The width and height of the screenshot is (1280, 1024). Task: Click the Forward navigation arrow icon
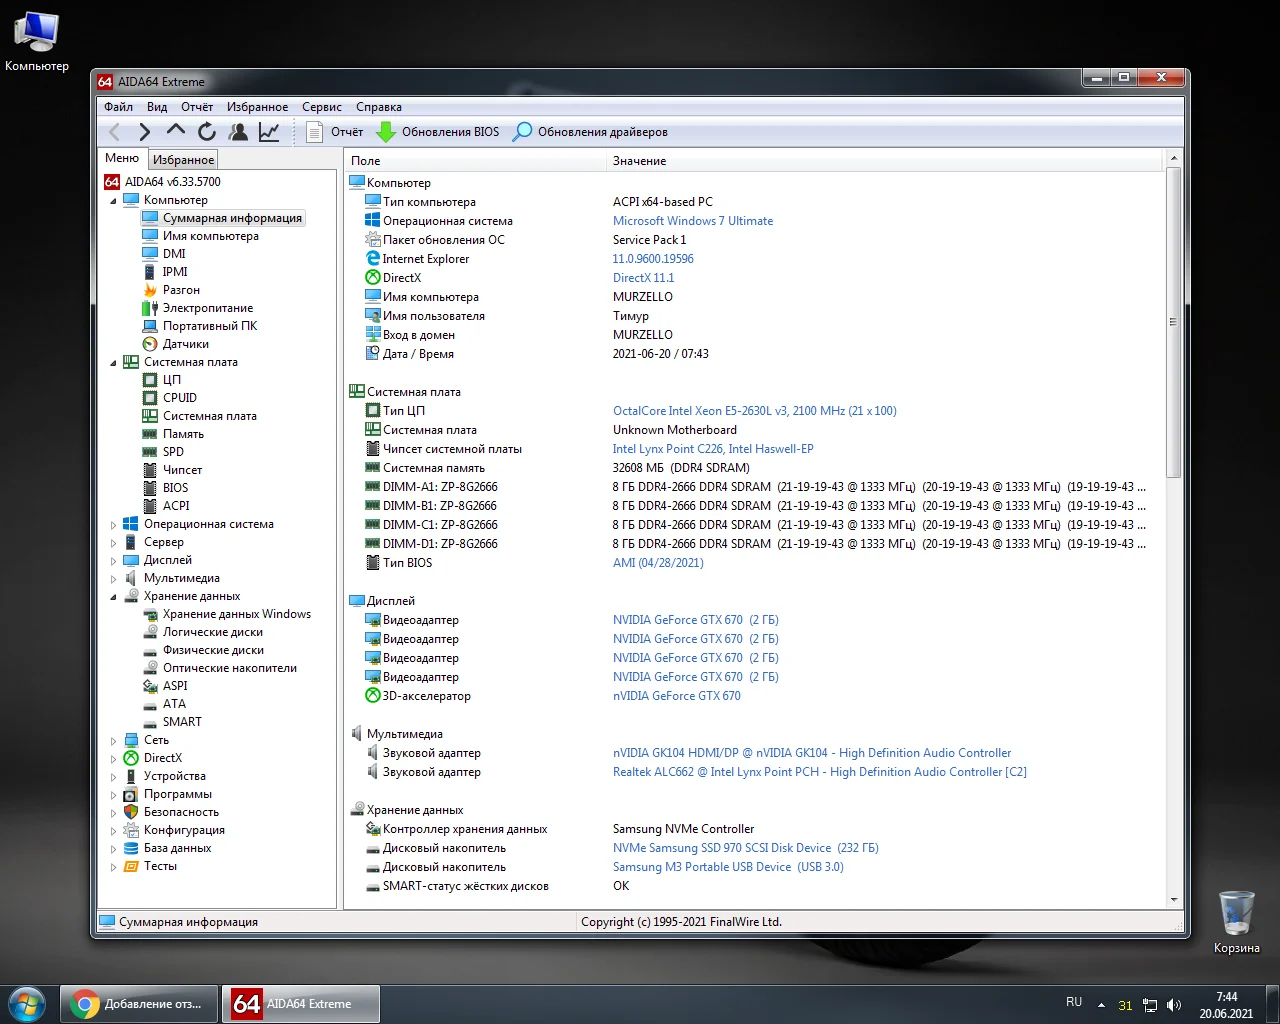(x=145, y=132)
